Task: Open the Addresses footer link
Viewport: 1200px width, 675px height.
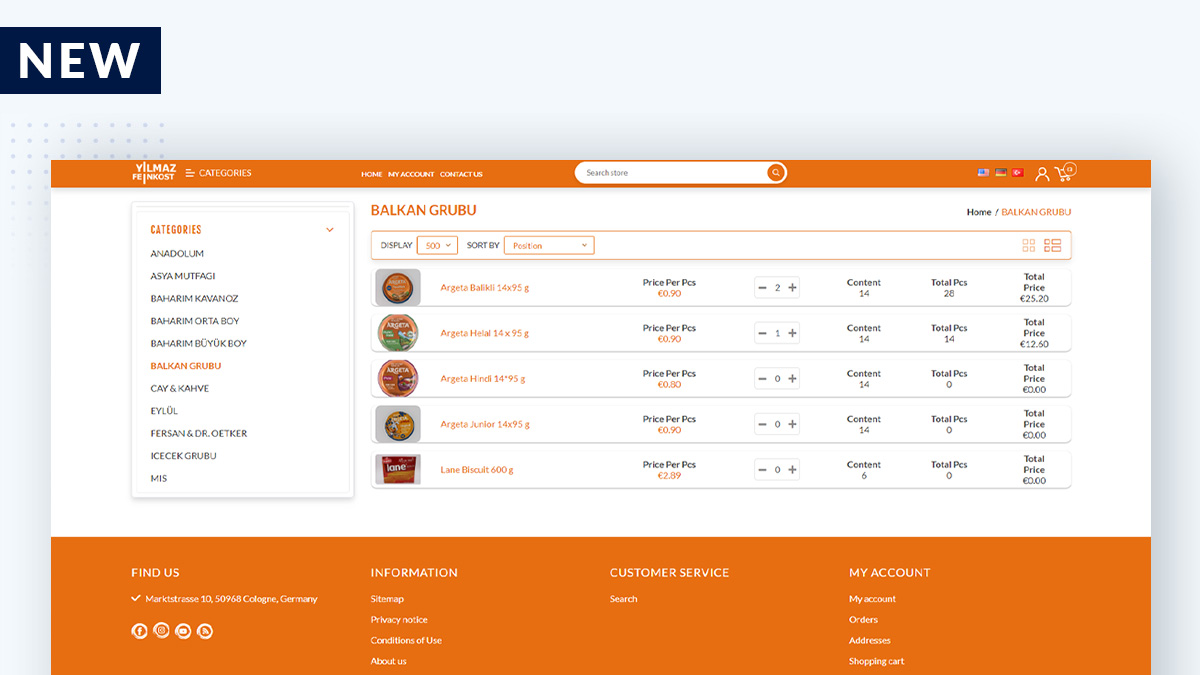Action: click(870, 640)
